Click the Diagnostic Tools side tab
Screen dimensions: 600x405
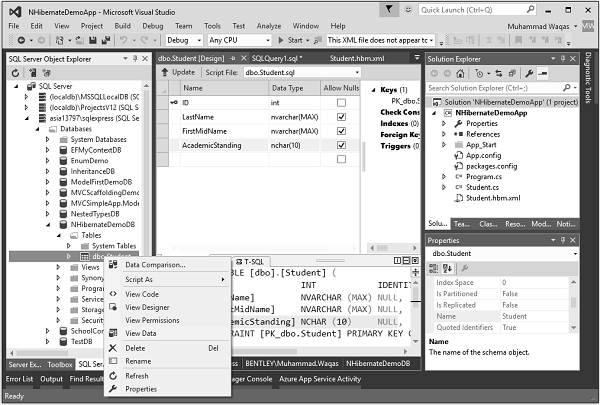(x=588, y=77)
